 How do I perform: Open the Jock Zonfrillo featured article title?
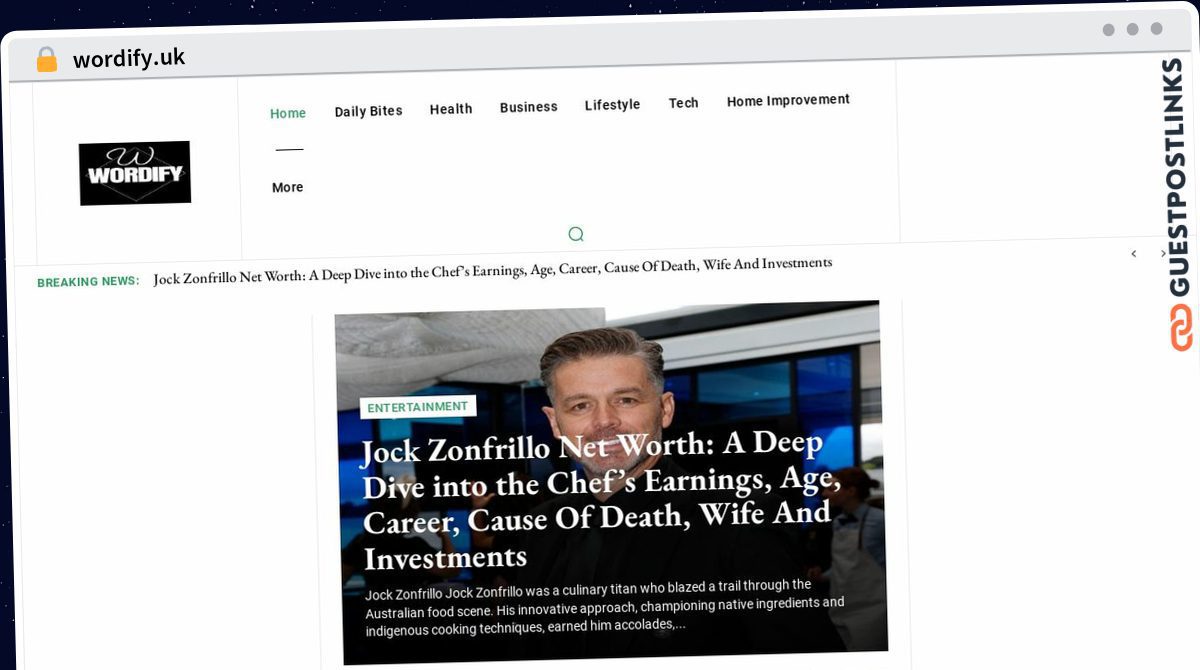pyautogui.click(x=595, y=500)
